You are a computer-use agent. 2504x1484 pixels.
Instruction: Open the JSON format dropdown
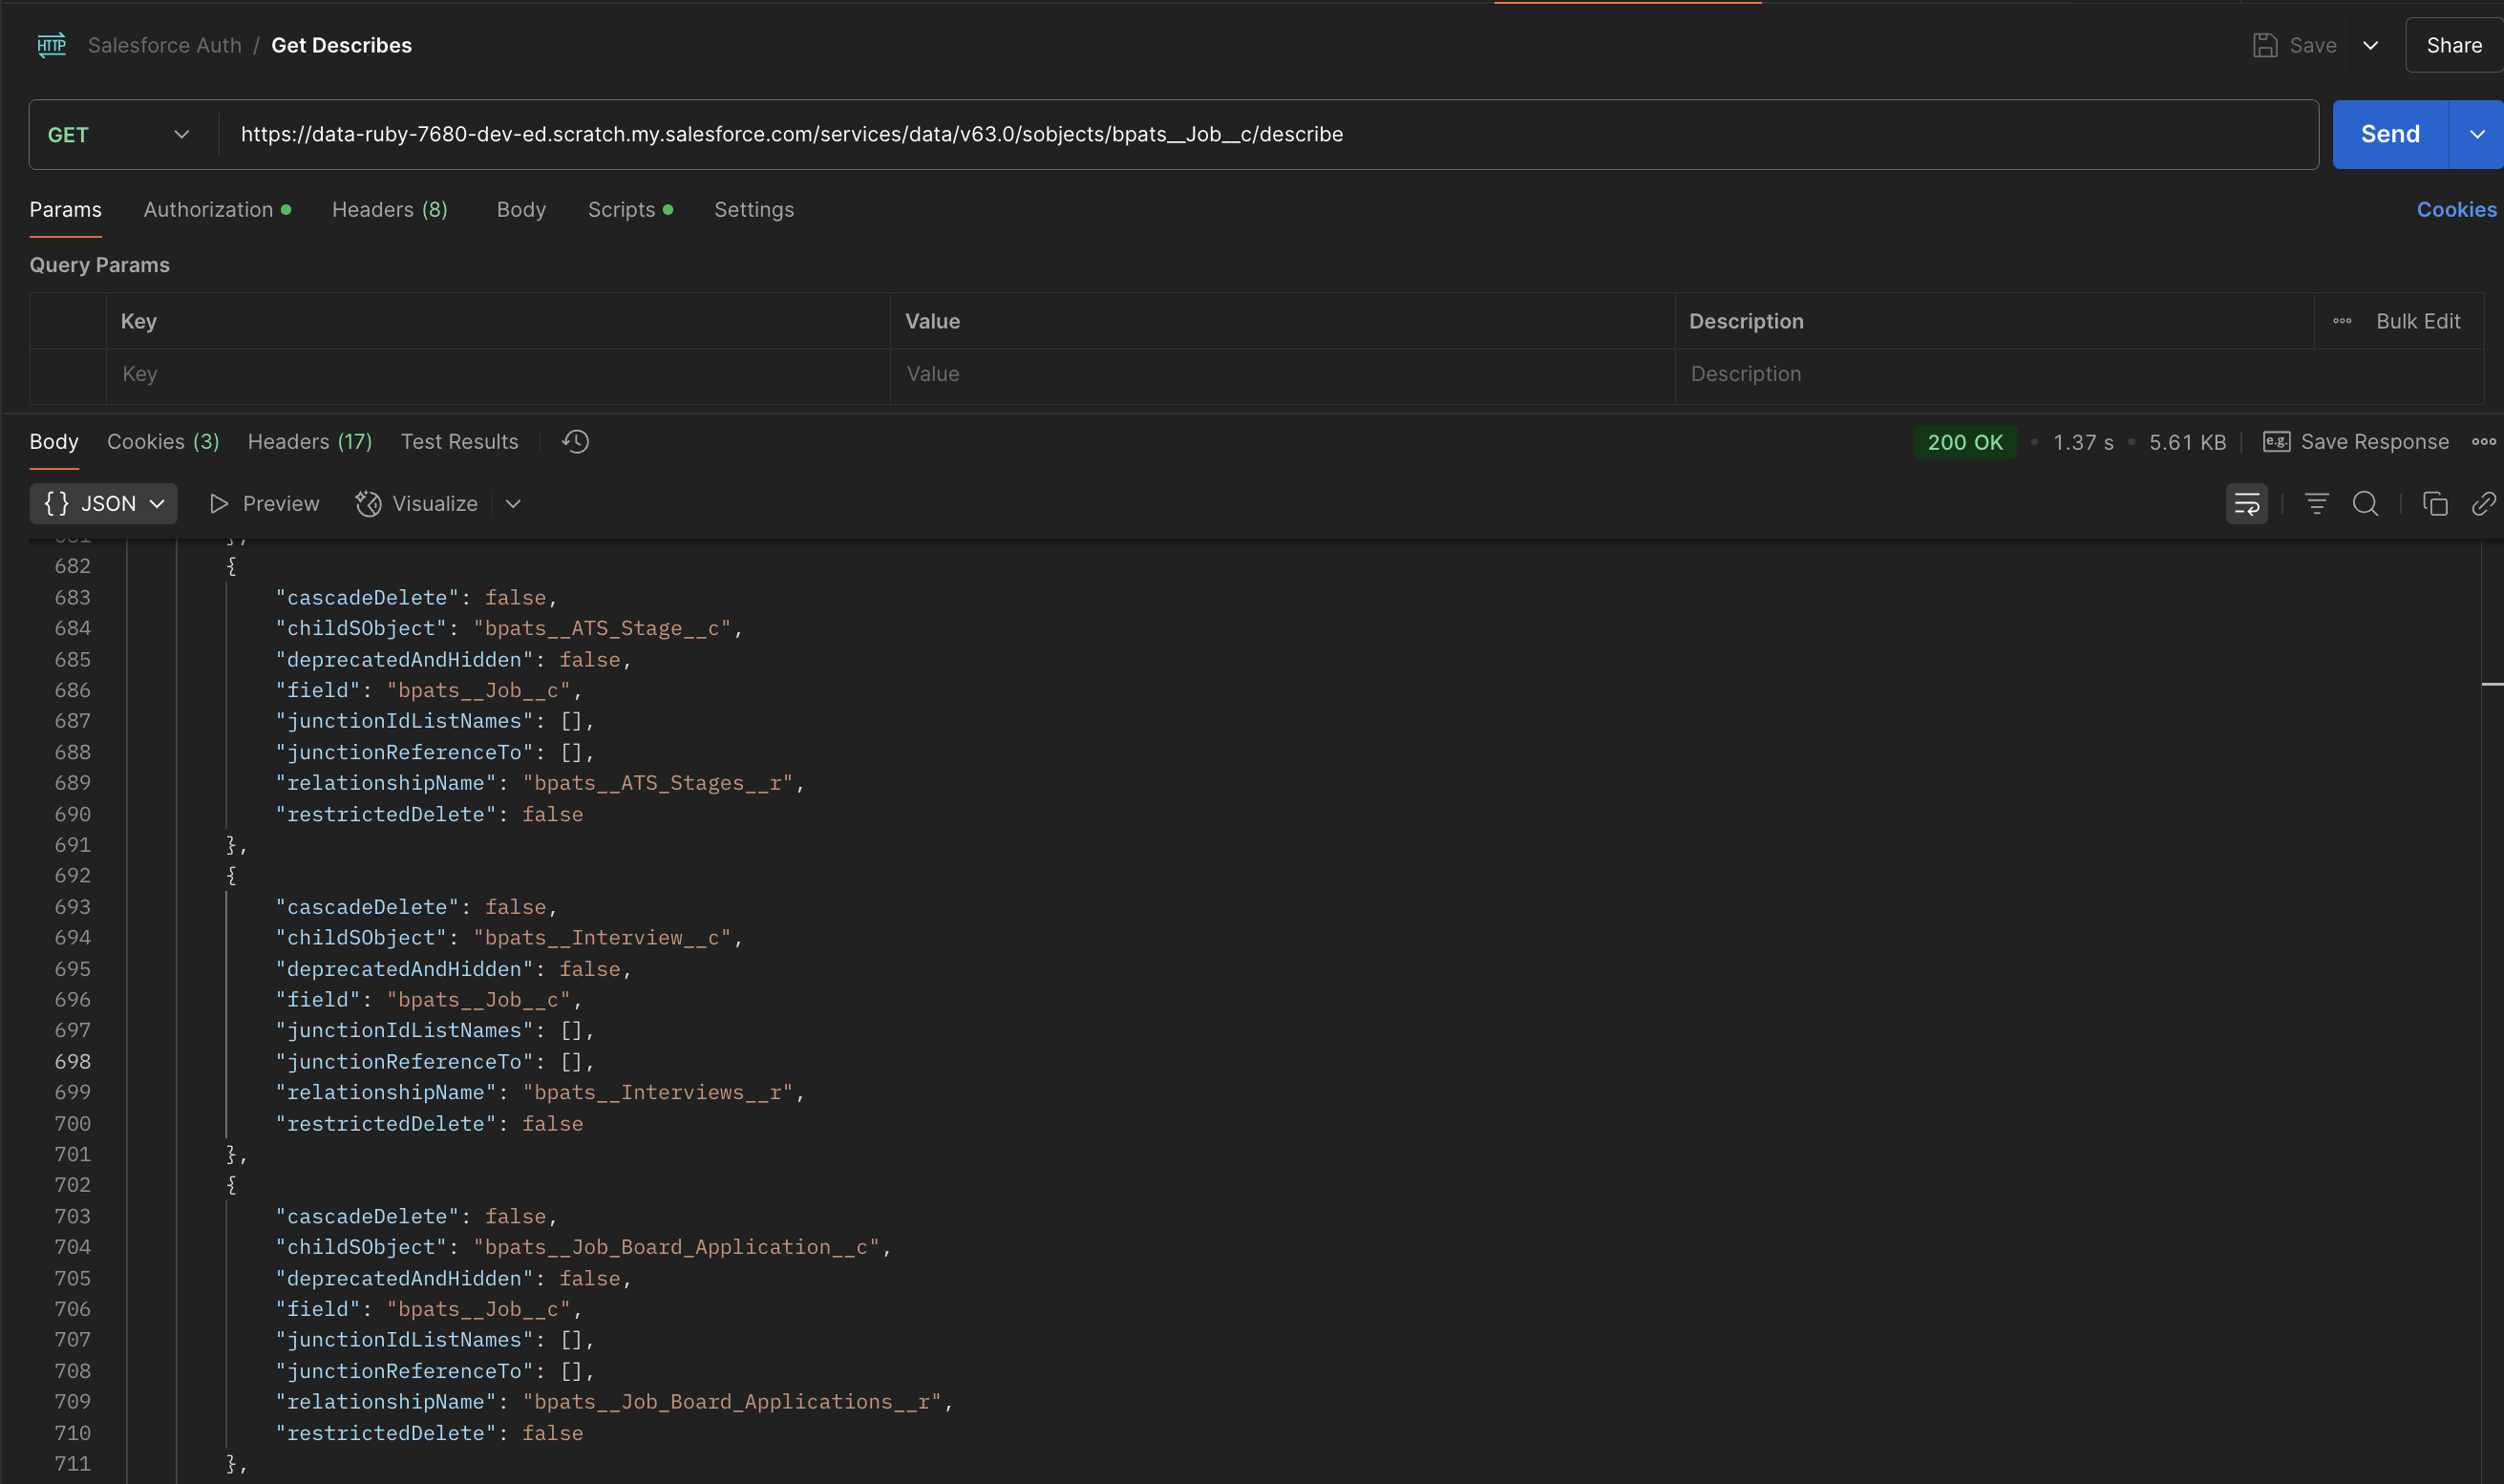104,504
